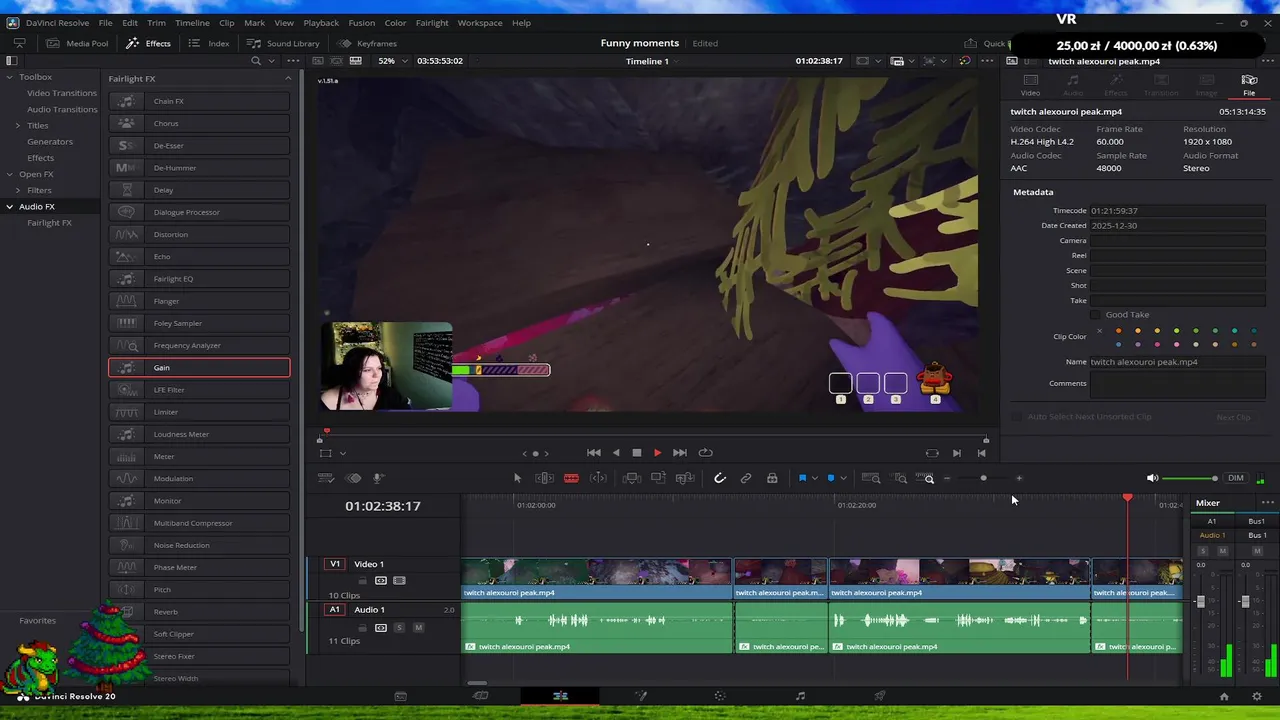Open the Marker color dropdown arrow
Viewport: 1280px width, 720px height.
pos(843,478)
